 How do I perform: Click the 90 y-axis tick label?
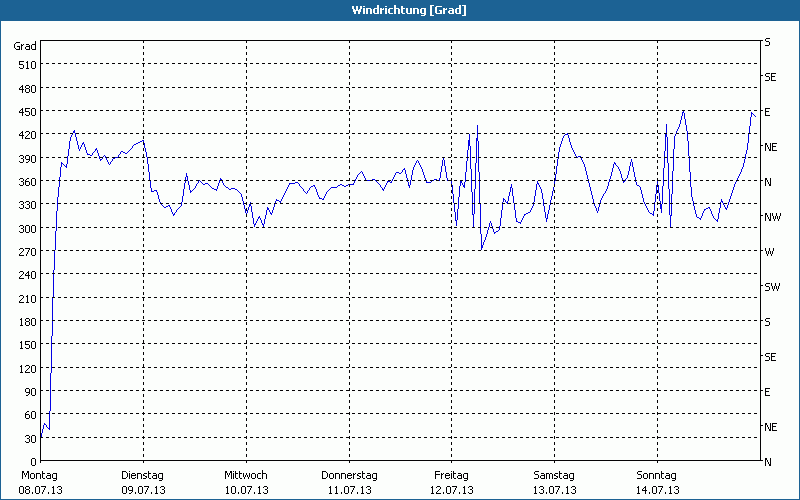click(31, 392)
